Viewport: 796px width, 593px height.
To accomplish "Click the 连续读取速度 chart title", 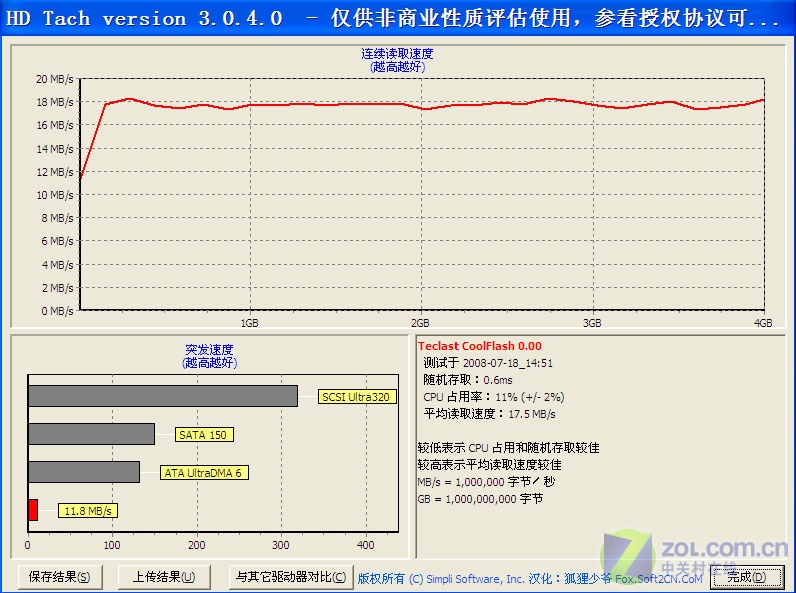I will coord(397,54).
